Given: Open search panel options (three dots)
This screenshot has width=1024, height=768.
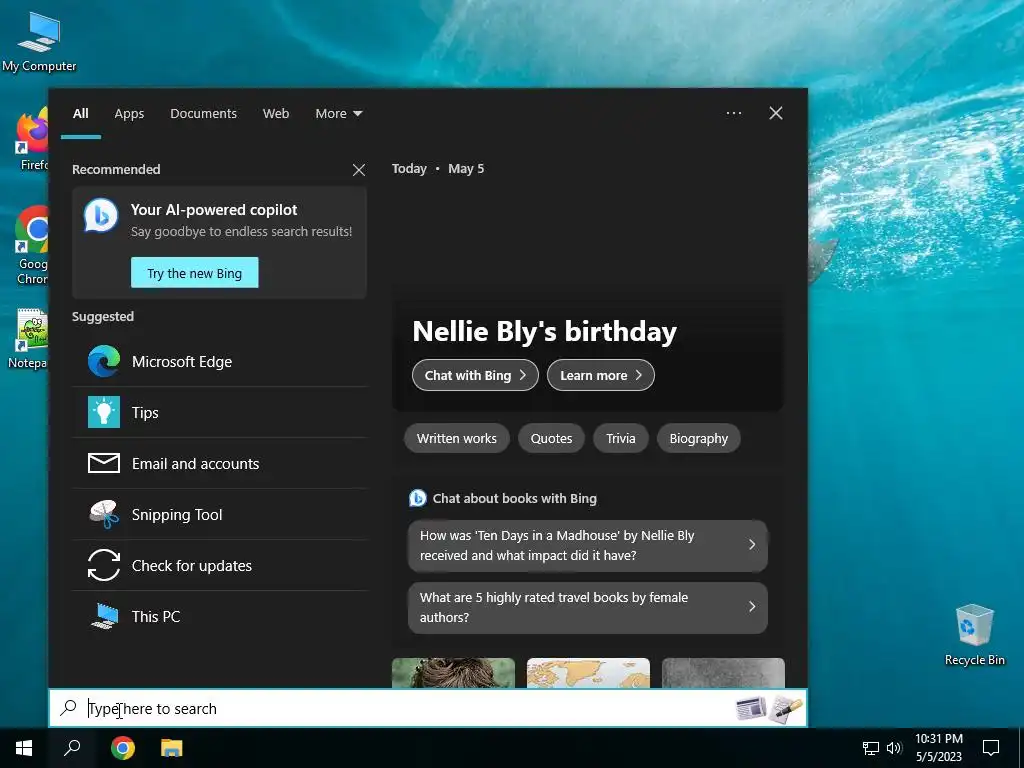Looking at the screenshot, I should pyautogui.click(x=734, y=113).
